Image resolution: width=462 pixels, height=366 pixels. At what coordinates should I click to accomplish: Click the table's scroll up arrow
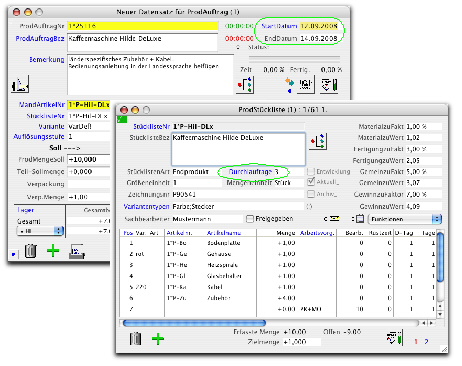tap(440, 305)
